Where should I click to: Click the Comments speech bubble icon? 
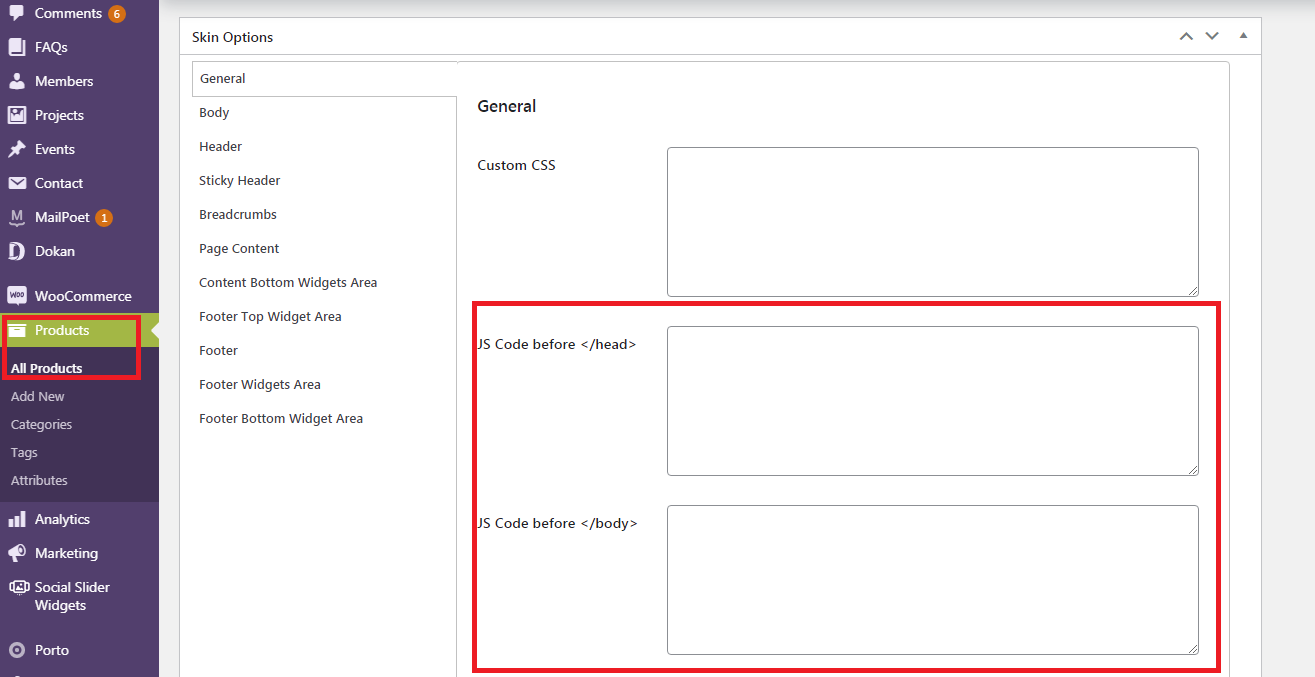17,13
